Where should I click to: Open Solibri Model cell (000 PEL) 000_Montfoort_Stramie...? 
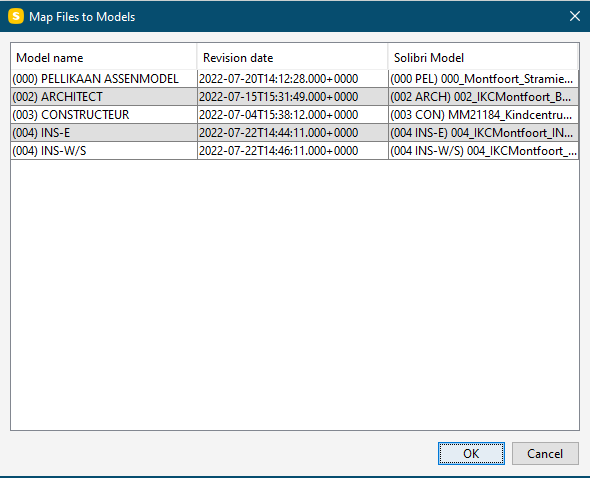[483, 79]
